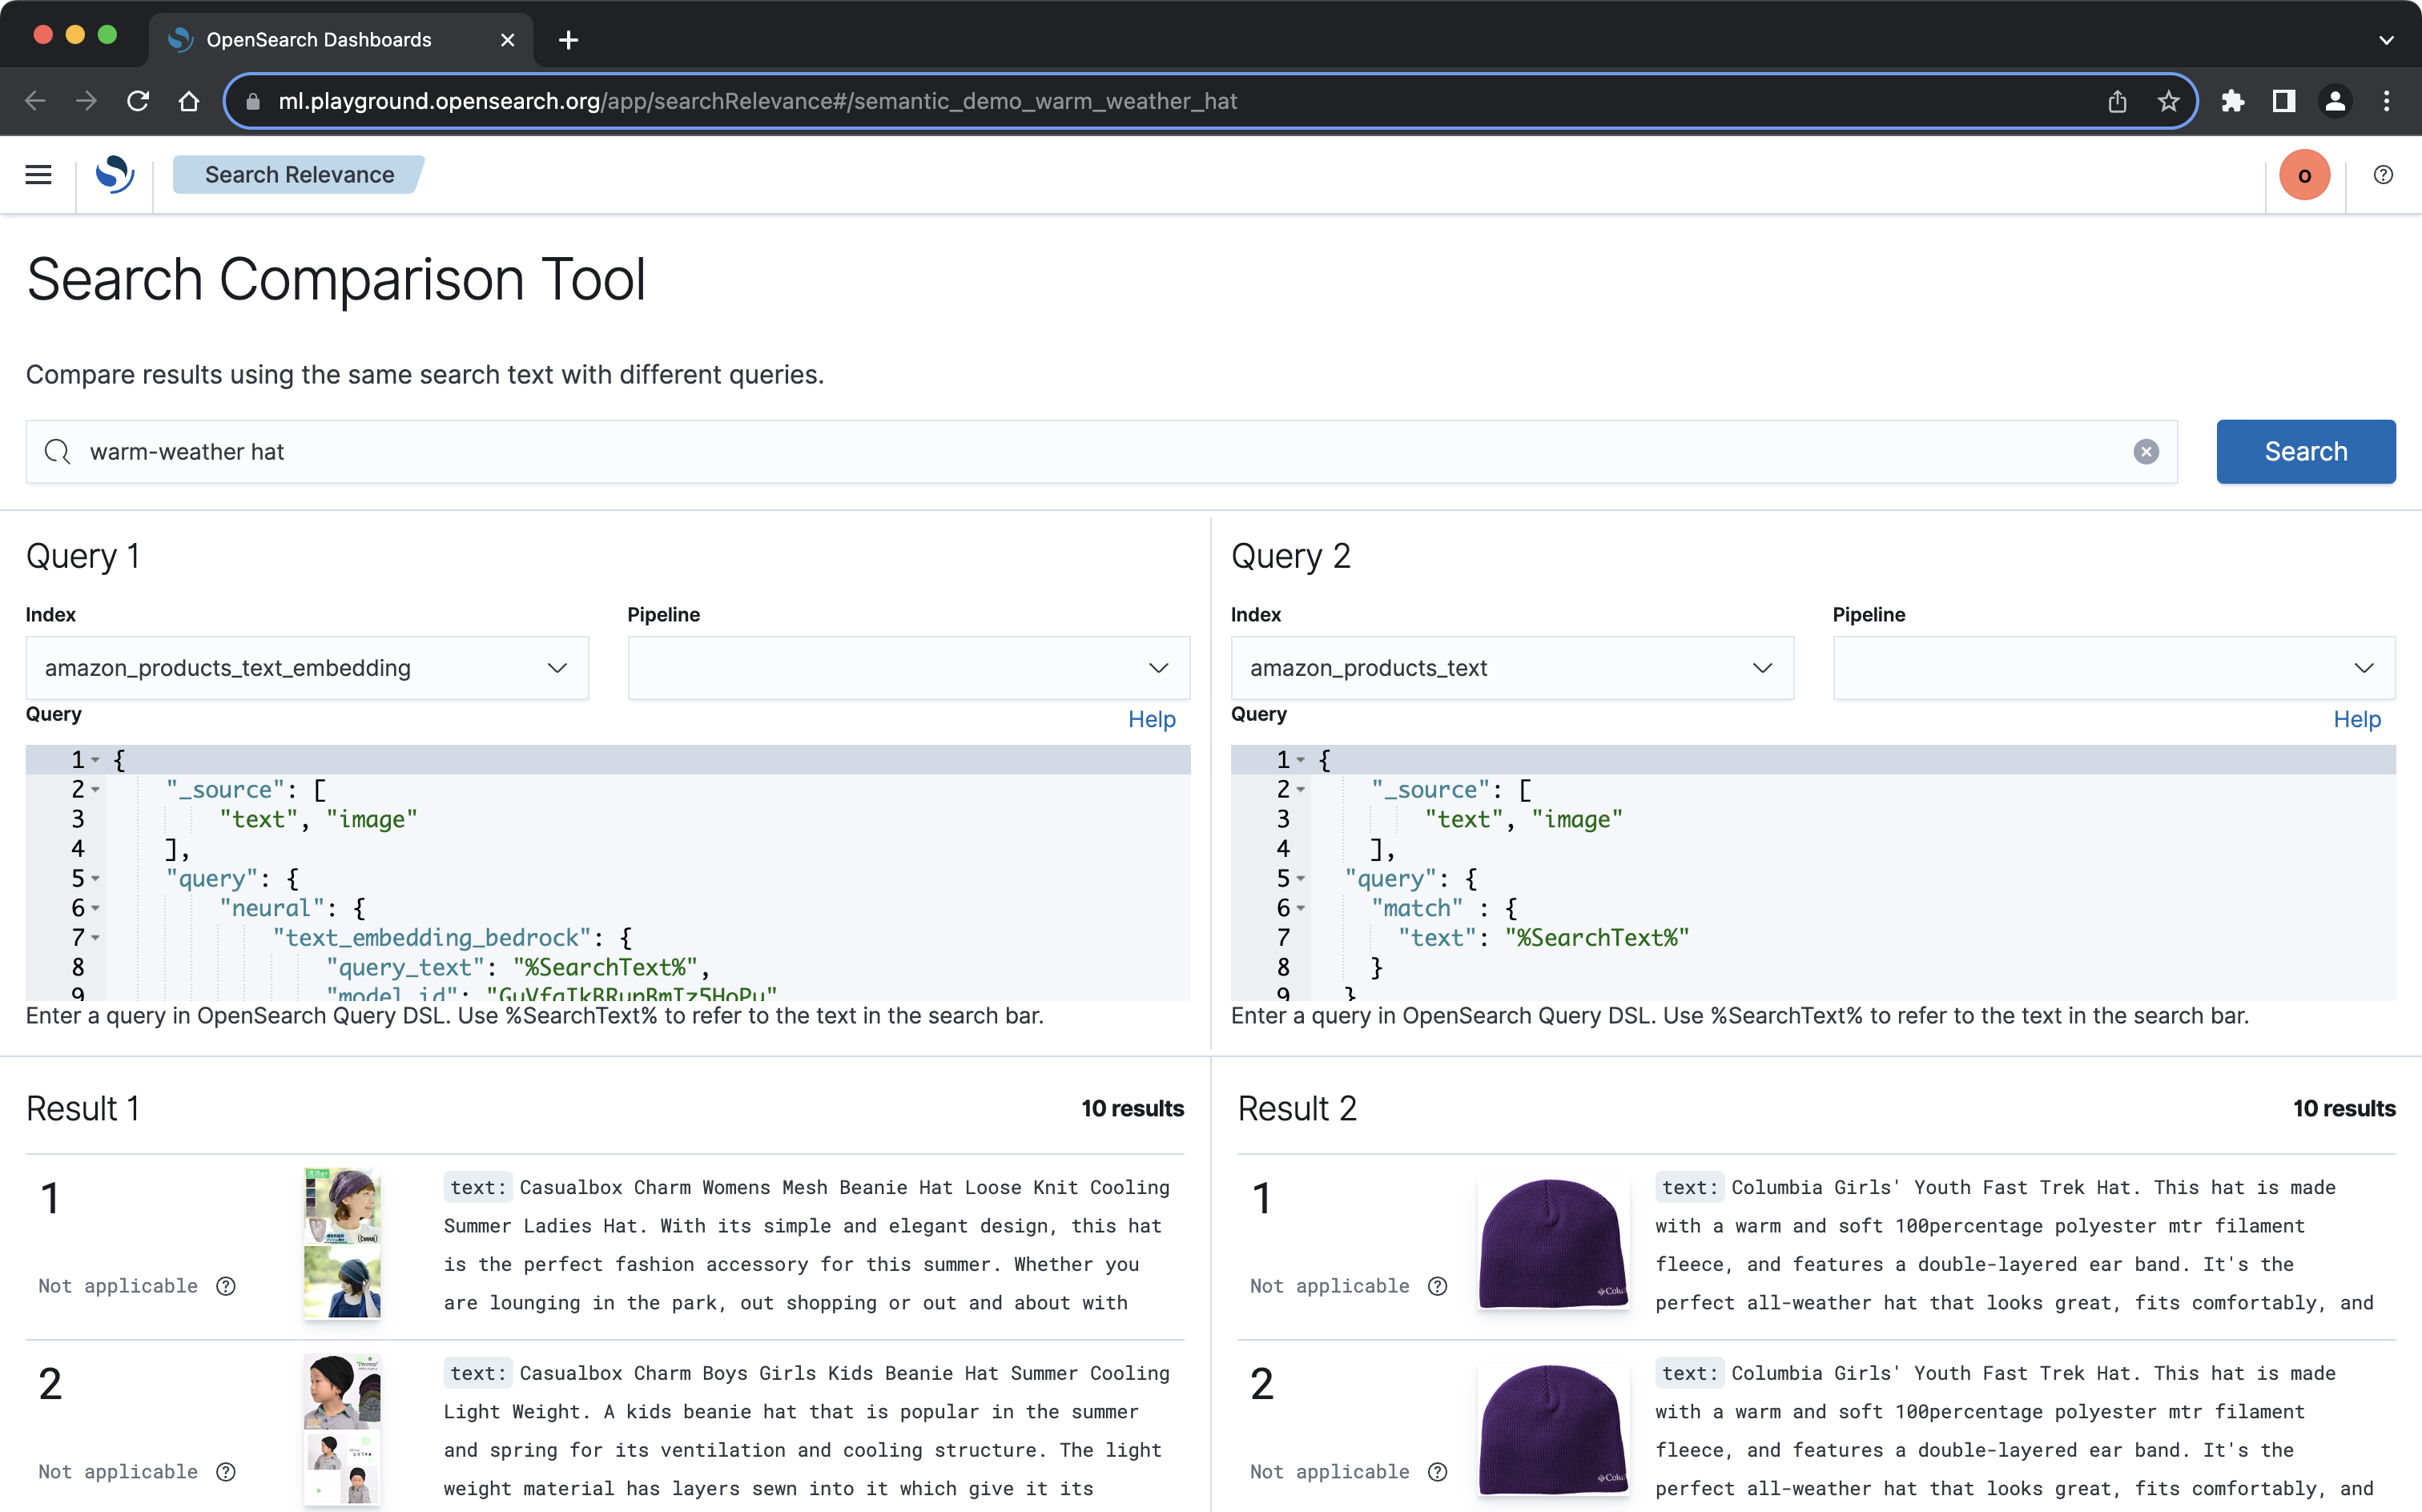2422x1512 pixels.
Task: Open Query 1 Index dropdown
Action: 306,668
